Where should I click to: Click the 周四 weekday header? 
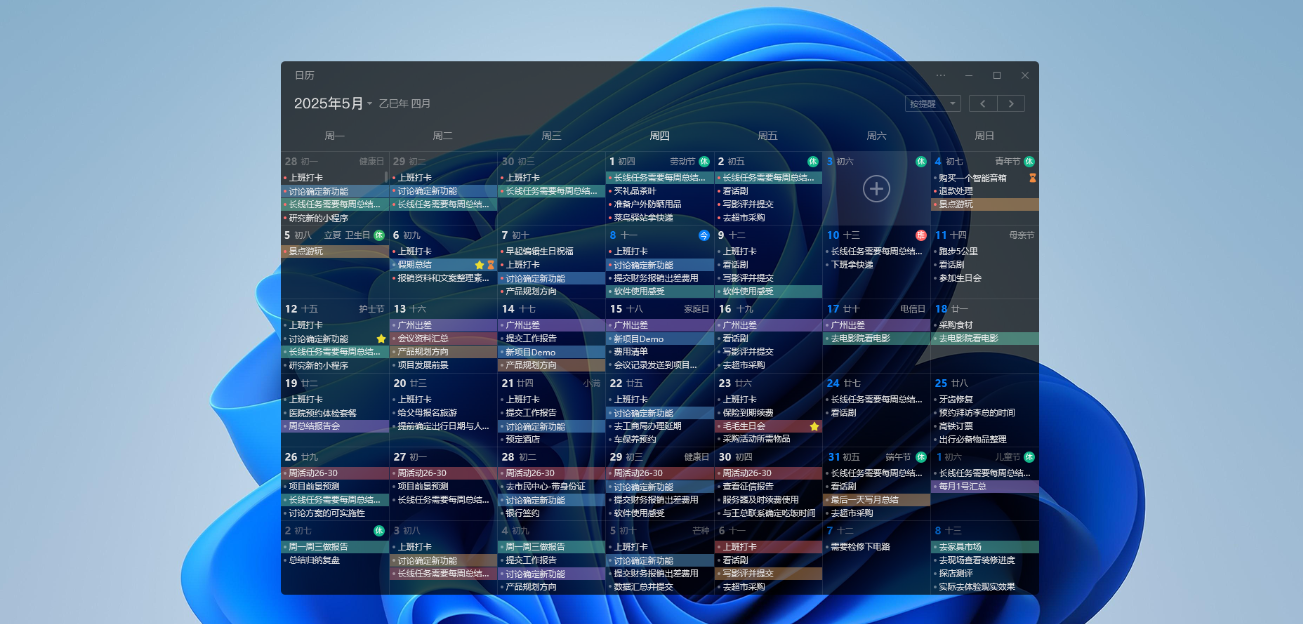(660, 136)
